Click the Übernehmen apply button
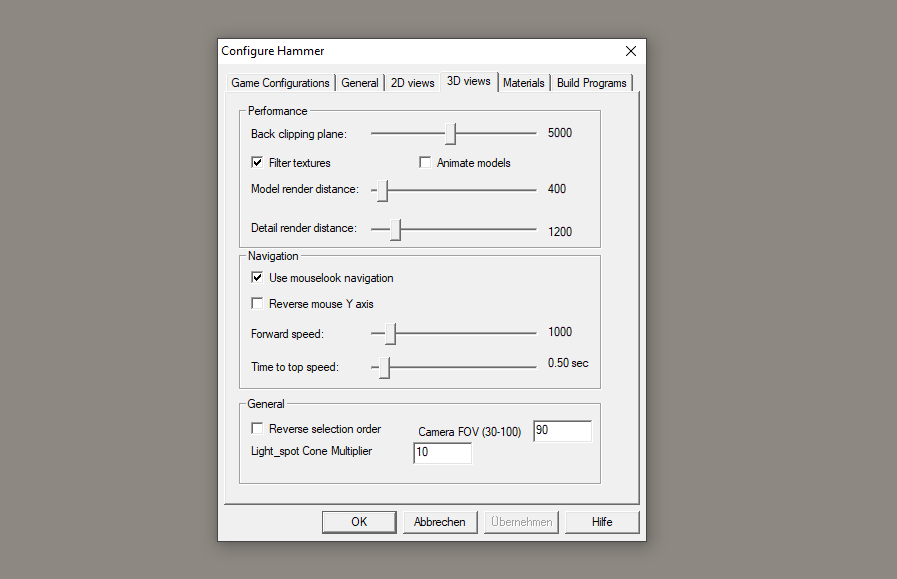Image resolution: width=897 pixels, height=579 pixels. (521, 522)
